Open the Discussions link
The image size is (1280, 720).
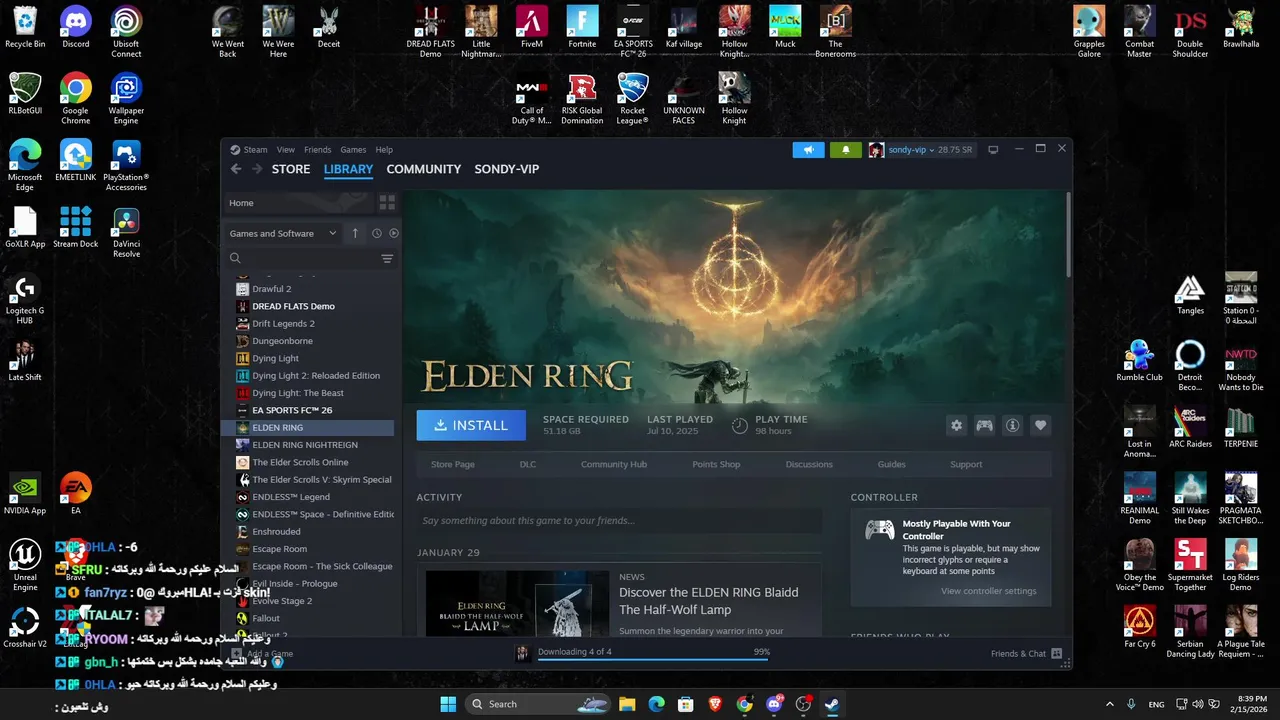(x=809, y=464)
